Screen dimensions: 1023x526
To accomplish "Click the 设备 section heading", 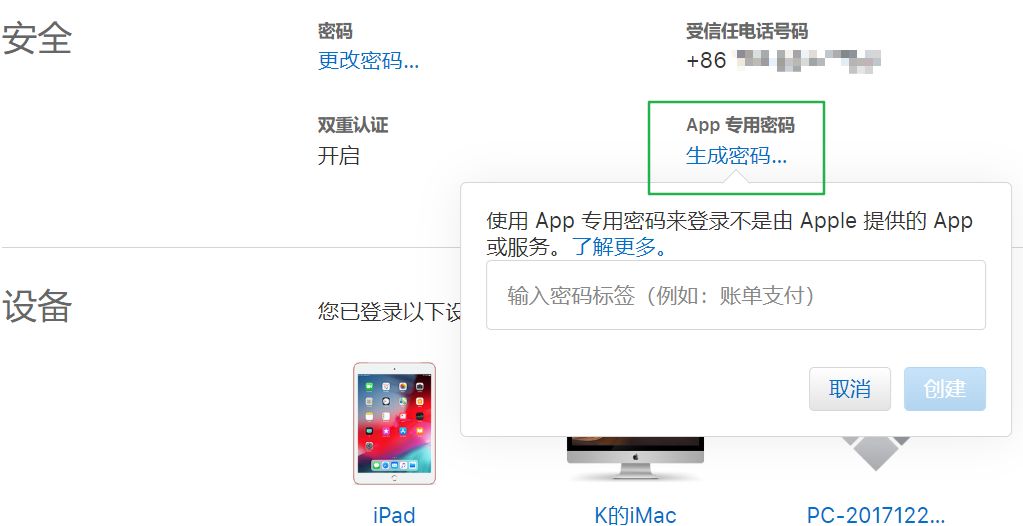I will point(37,306).
